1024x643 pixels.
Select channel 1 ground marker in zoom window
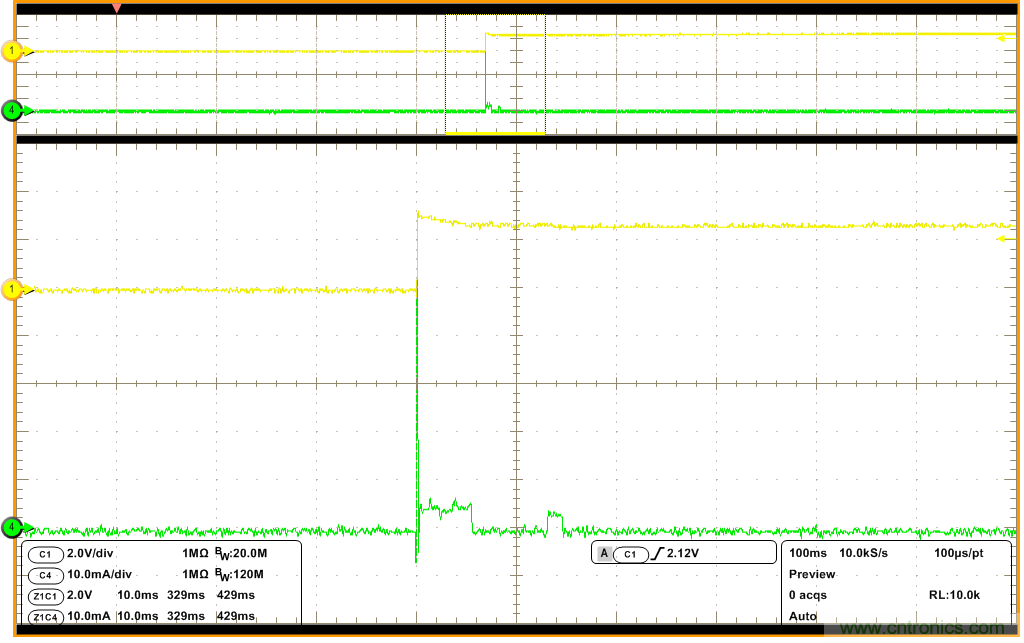tap(12, 290)
